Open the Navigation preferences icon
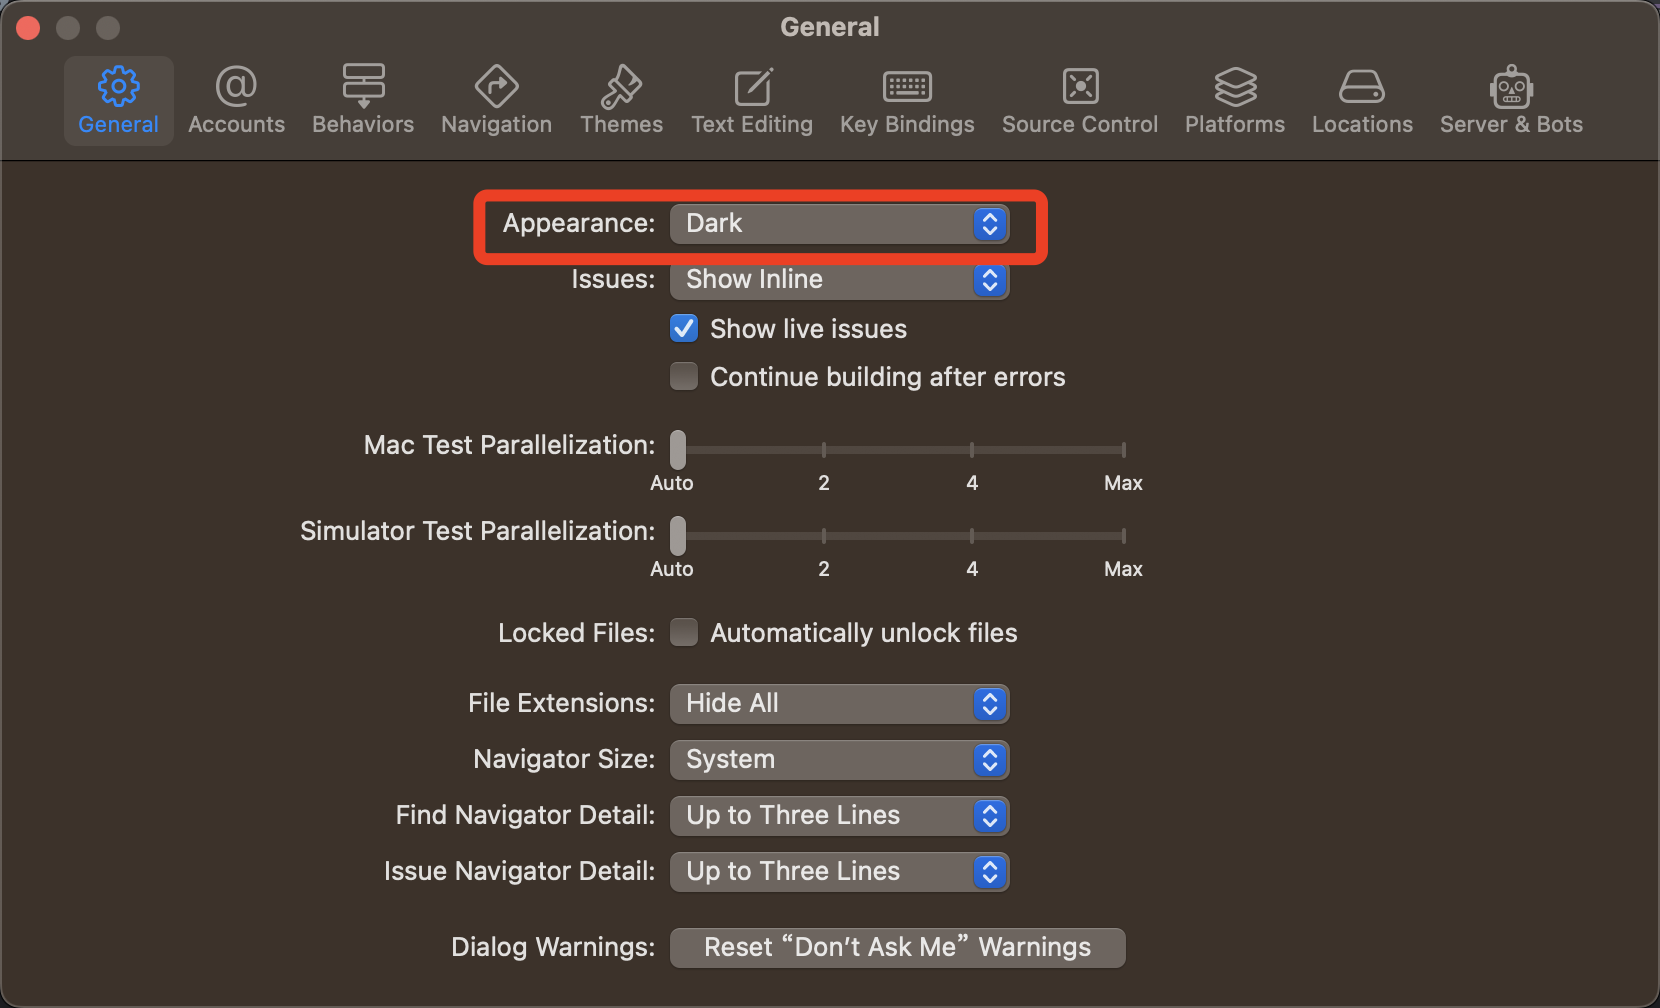1660x1008 pixels. 496,88
